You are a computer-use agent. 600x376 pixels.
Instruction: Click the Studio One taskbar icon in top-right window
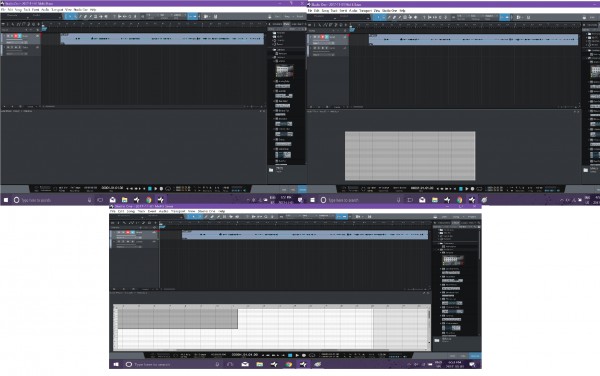pos(472,200)
